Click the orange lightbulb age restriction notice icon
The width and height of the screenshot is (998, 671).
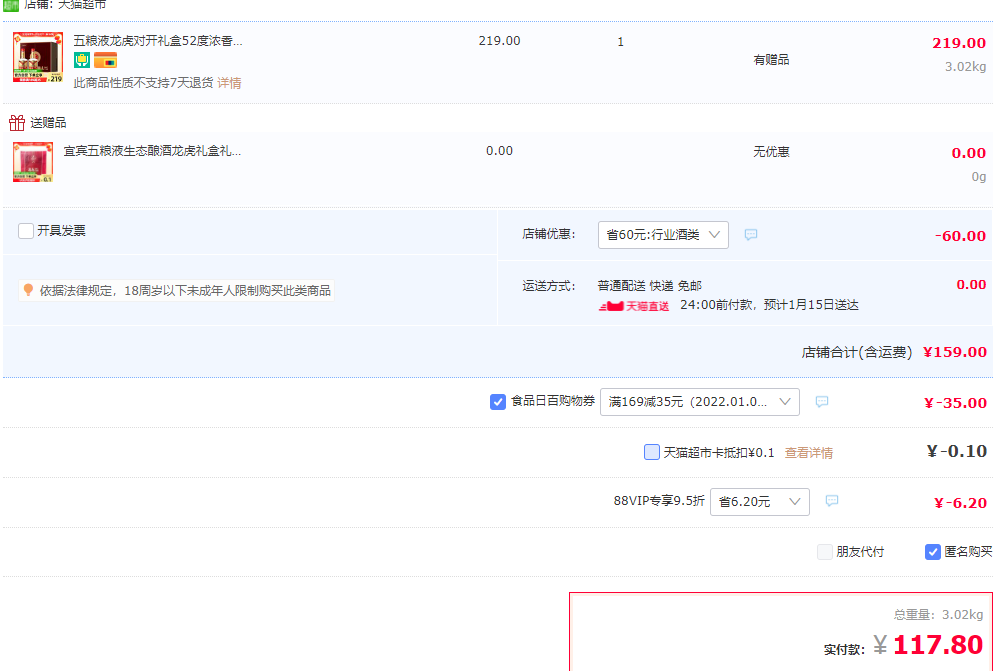point(28,290)
